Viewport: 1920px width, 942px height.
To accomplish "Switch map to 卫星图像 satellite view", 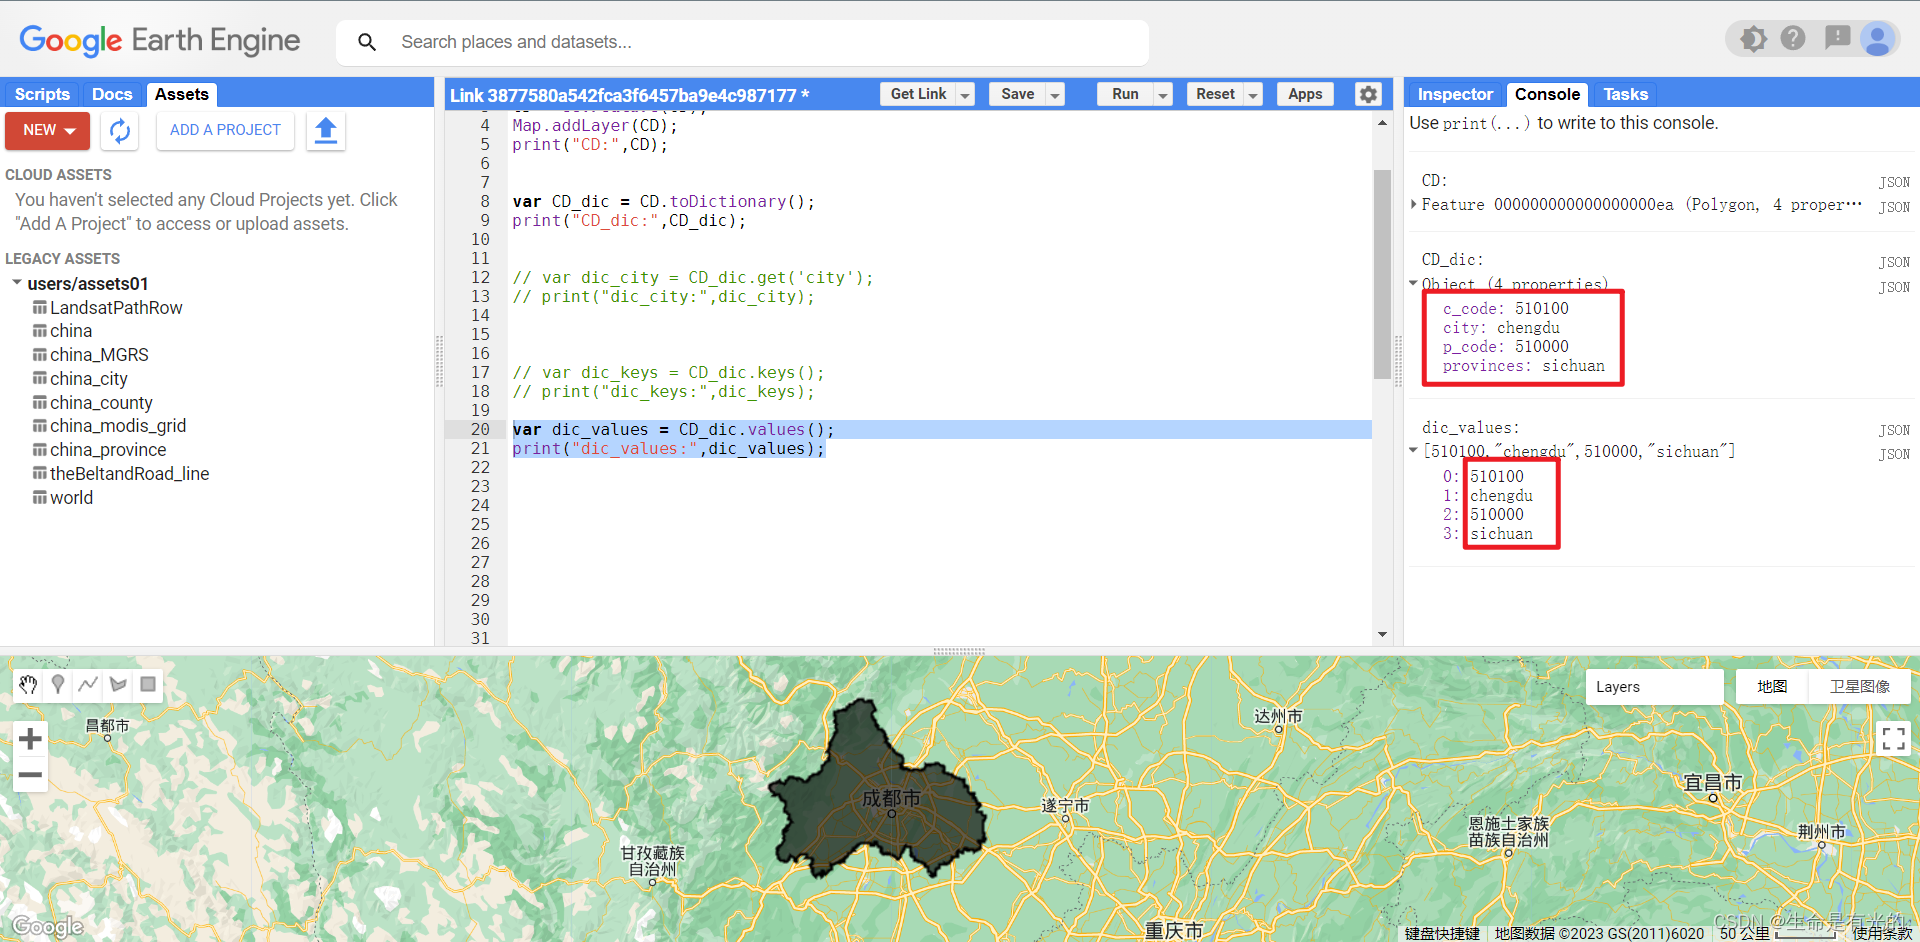I will (1860, 687).
